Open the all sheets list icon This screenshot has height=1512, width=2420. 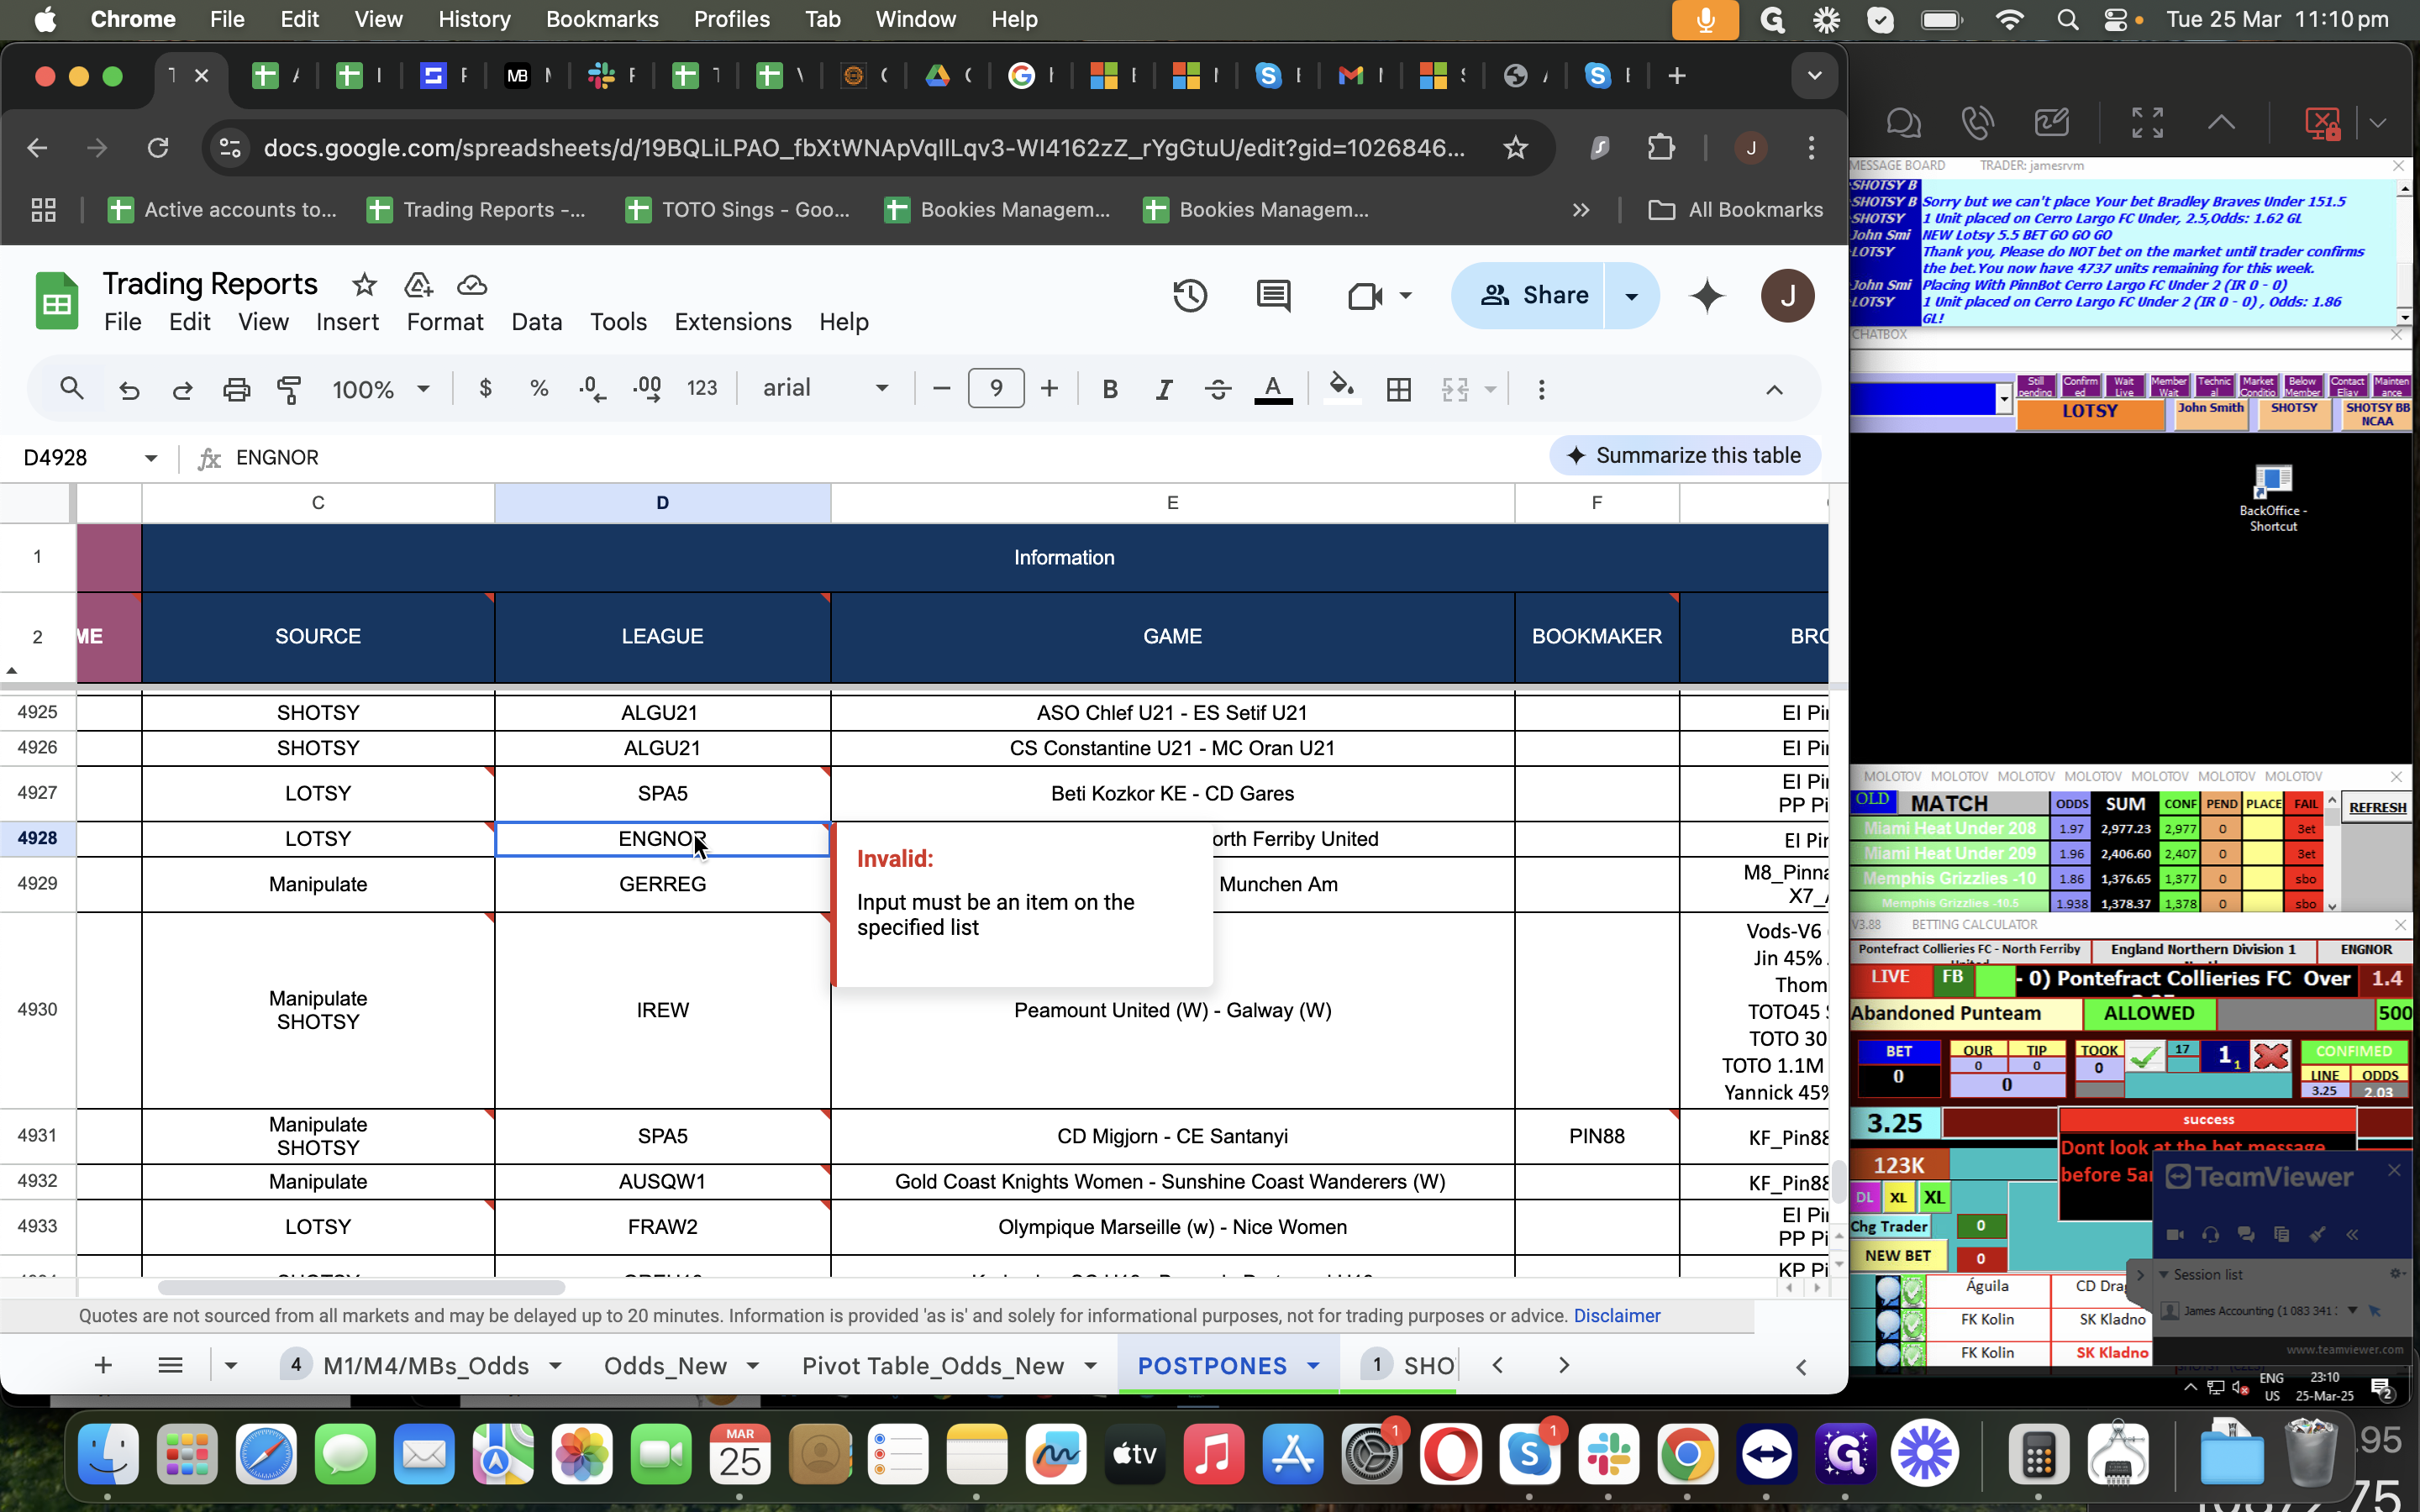[x=170, y=1365]
